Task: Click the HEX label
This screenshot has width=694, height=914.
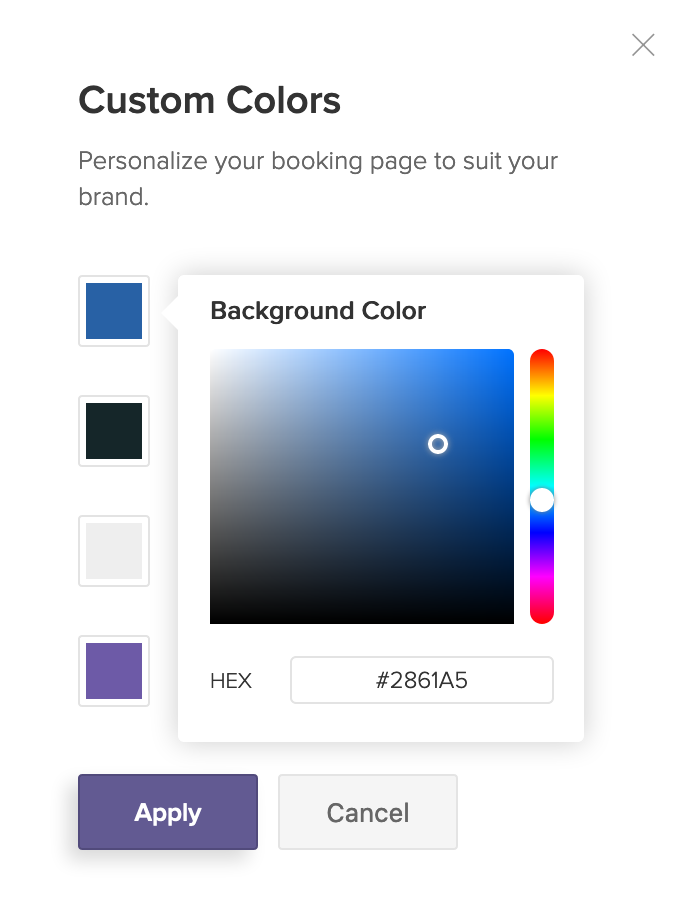Action: pos(231,681)
